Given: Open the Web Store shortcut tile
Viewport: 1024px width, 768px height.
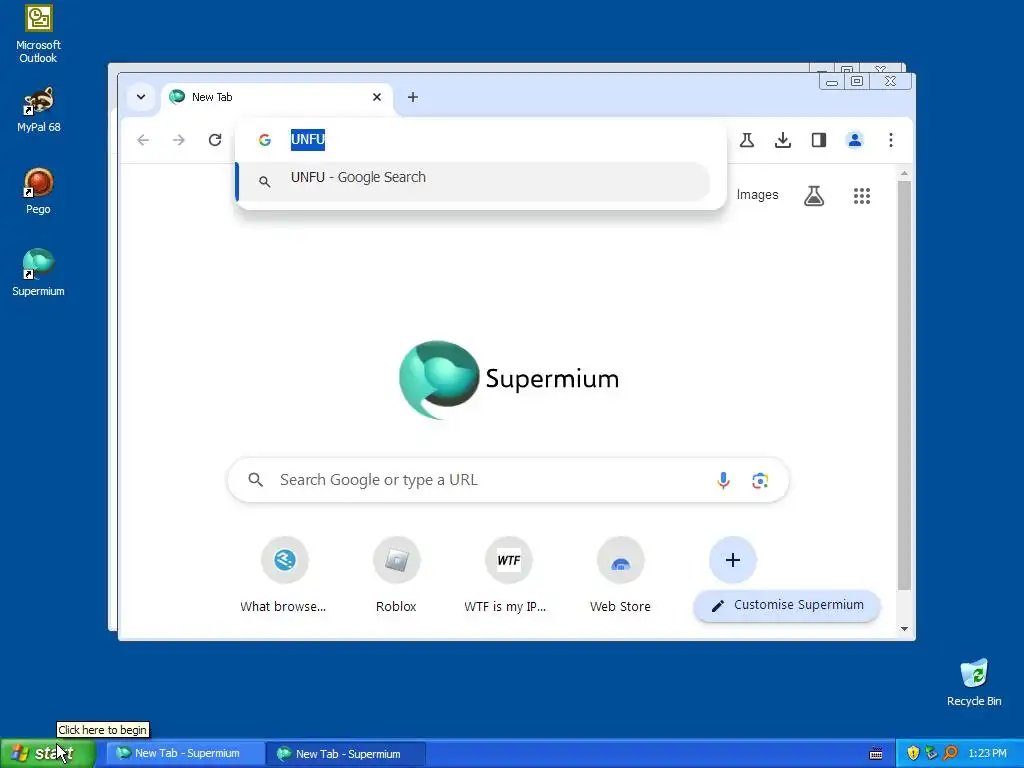Looking at the screenshot, I should coord(620,575).
